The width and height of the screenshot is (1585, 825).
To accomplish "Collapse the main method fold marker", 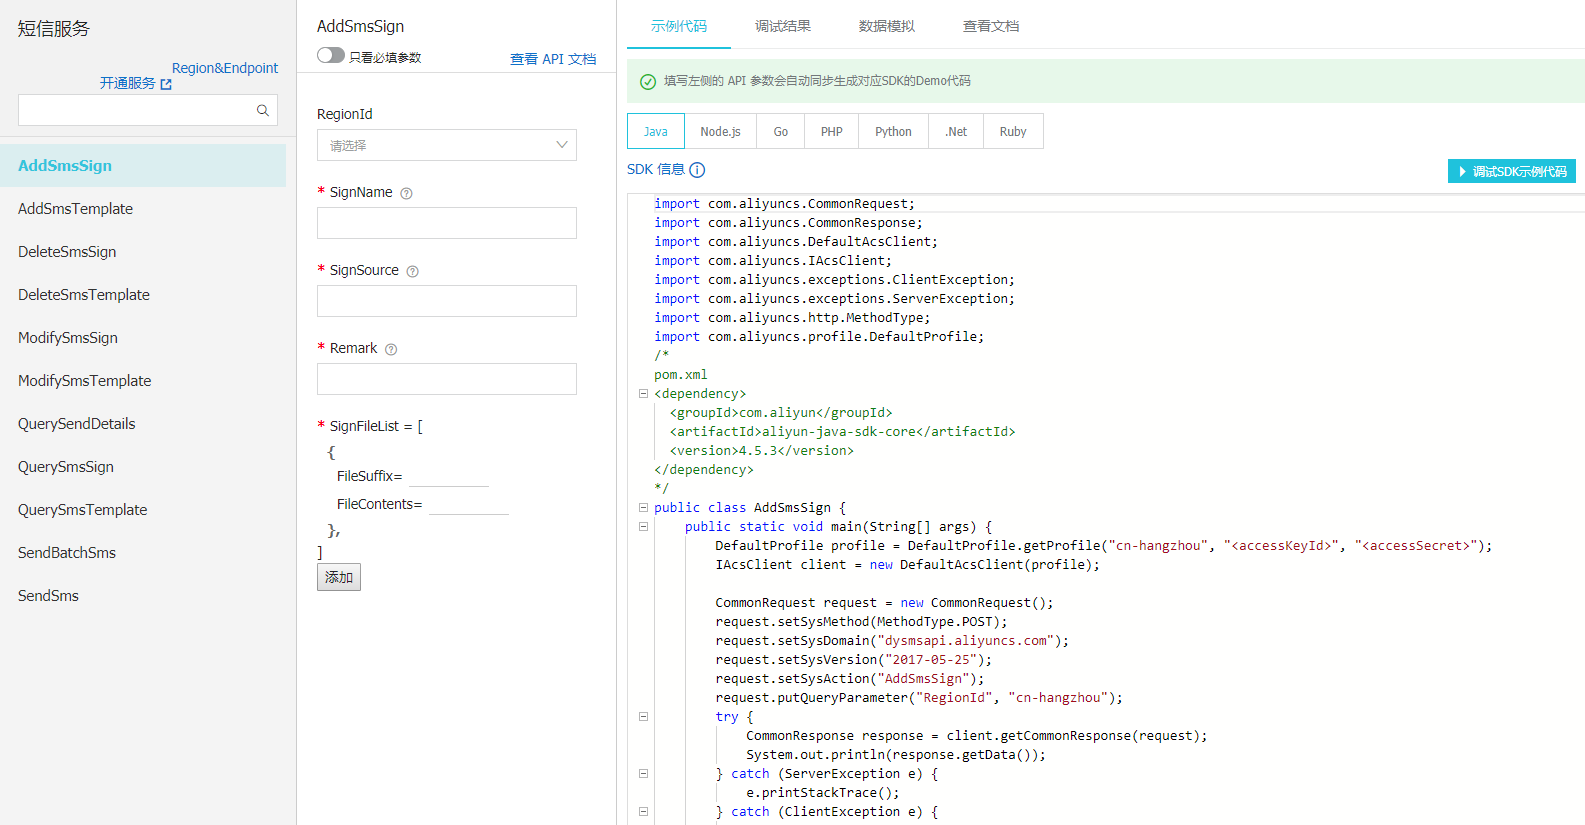I will [643, 526].
